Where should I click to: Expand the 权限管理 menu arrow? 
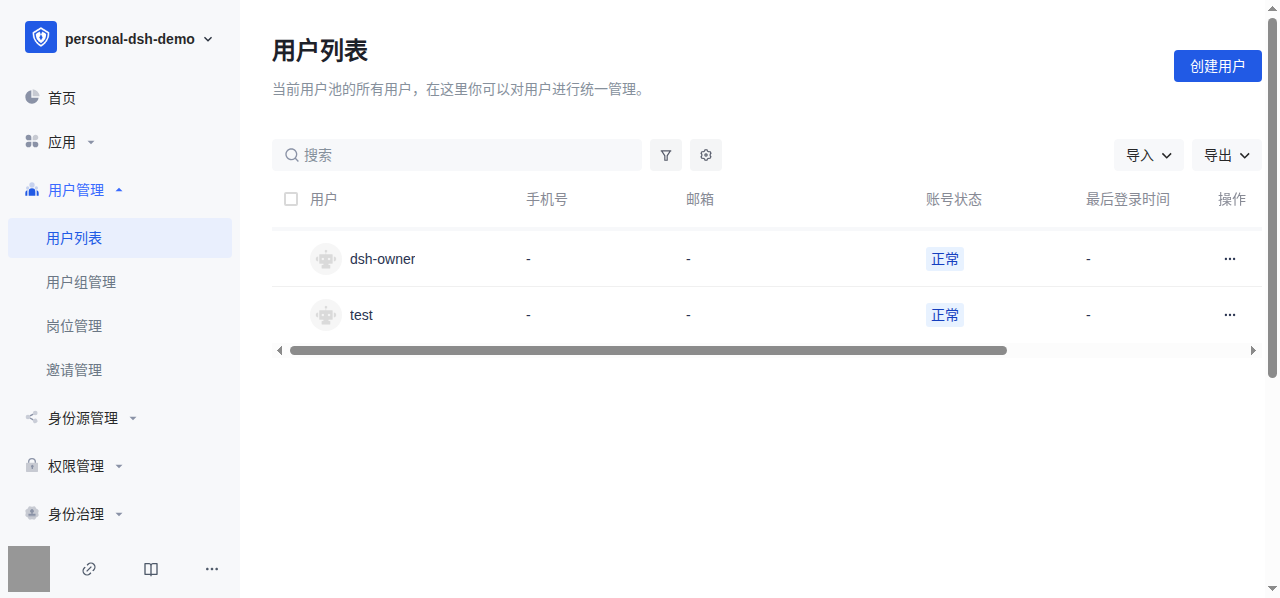click(x=119, y=466)
